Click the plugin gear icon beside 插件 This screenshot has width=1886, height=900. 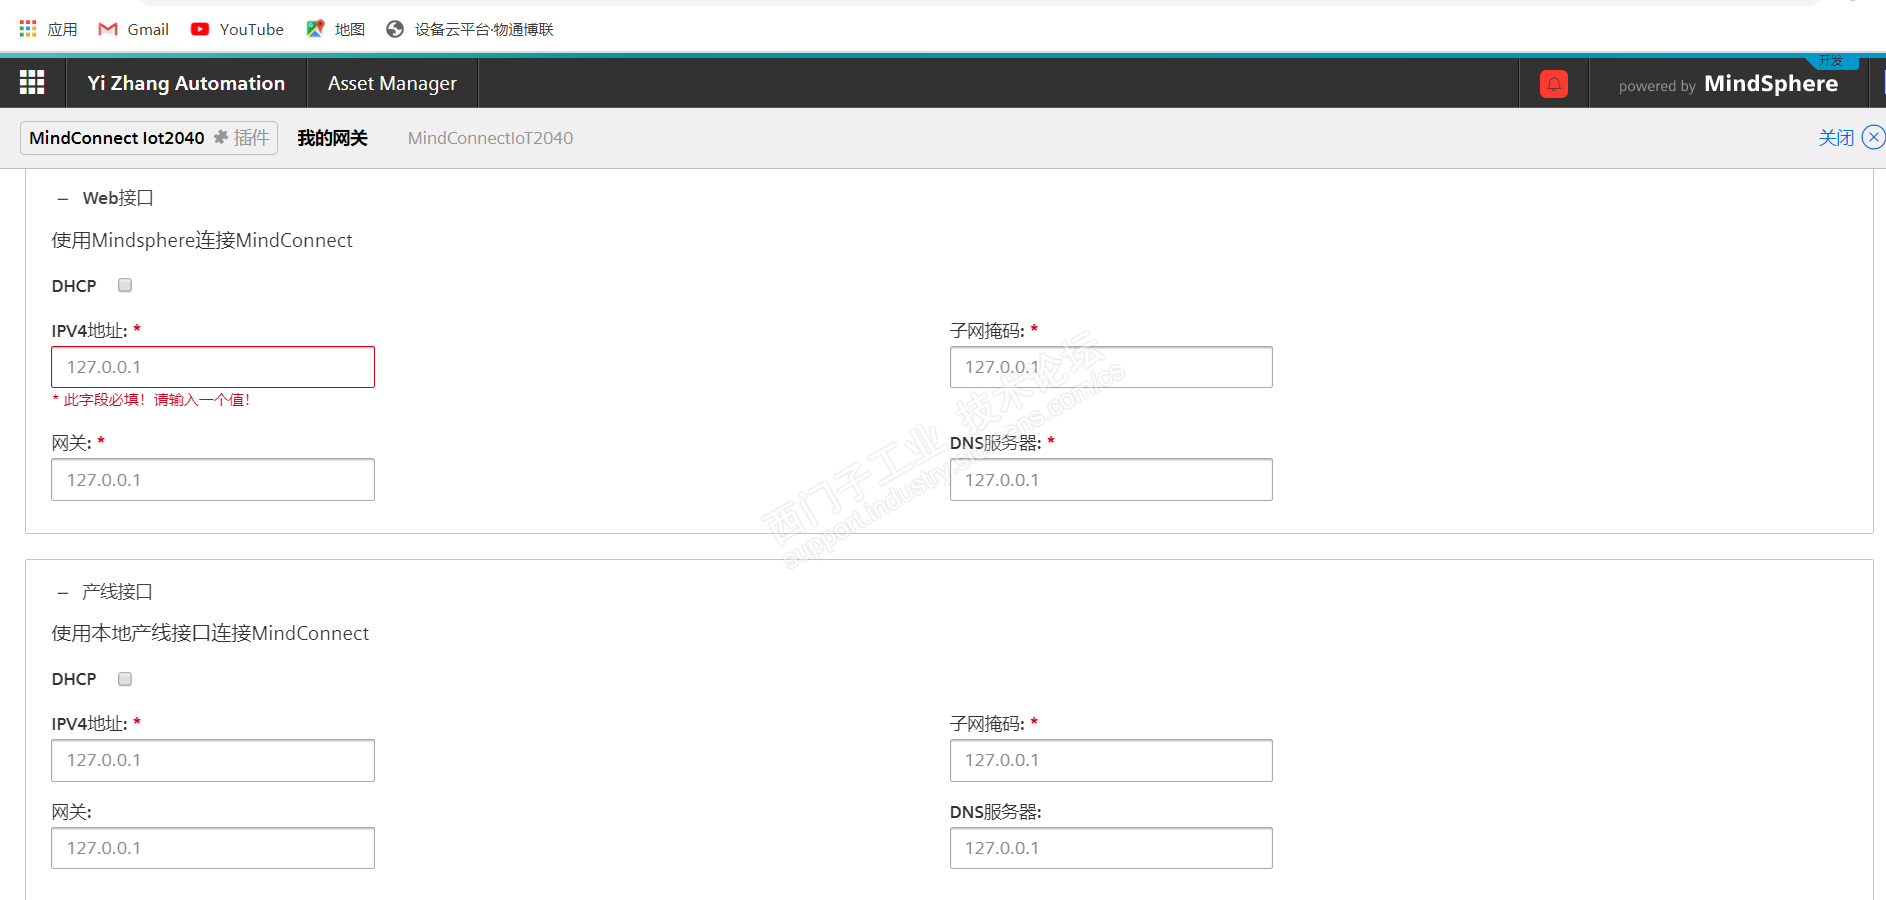[221, 137]
